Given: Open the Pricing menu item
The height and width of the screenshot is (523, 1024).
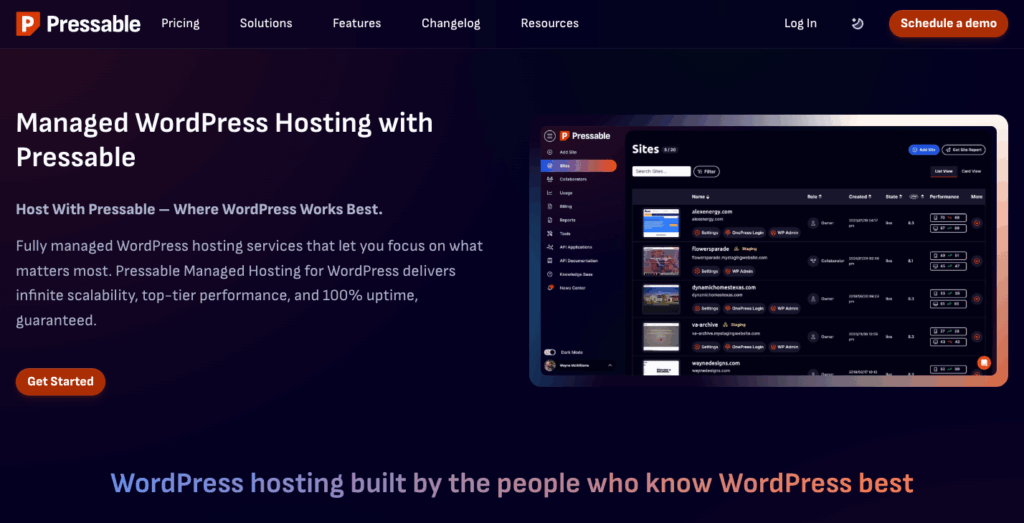Looking at the screenshot, I should coord(180,24).
